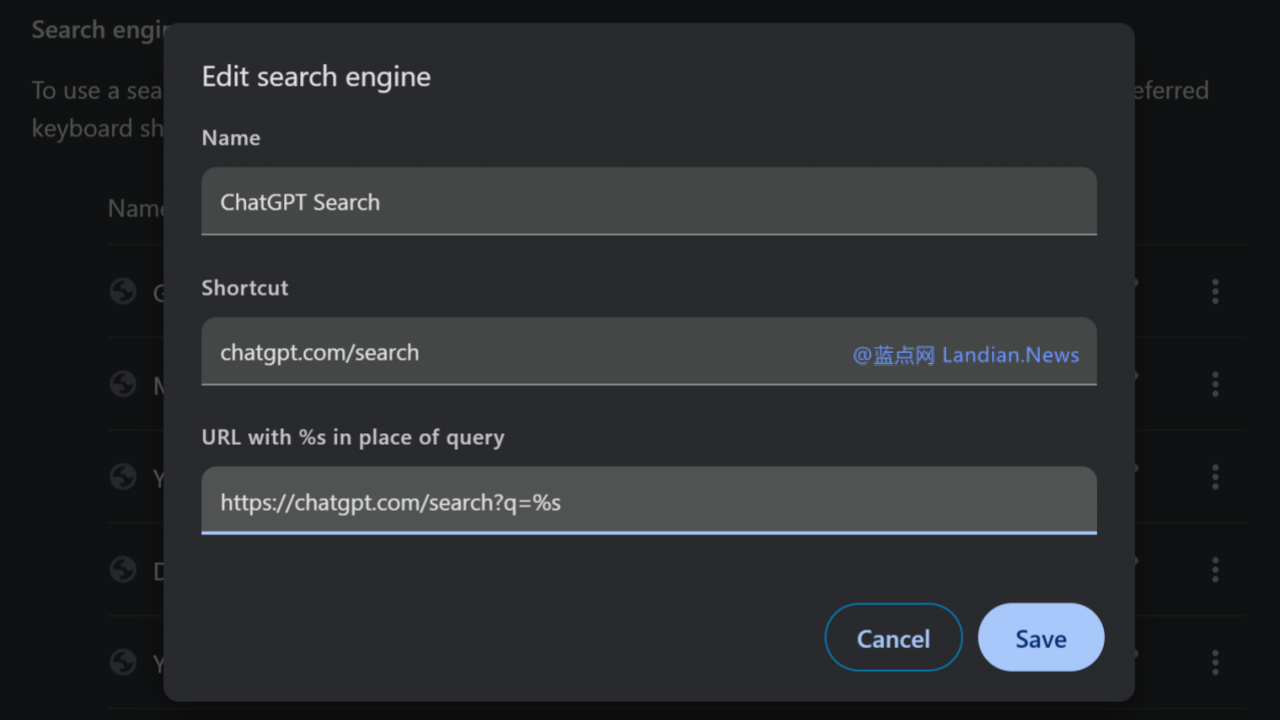Click the Name label above the first field
The width and height of the screenshot is (1280, 720).
tap(231, 138)
